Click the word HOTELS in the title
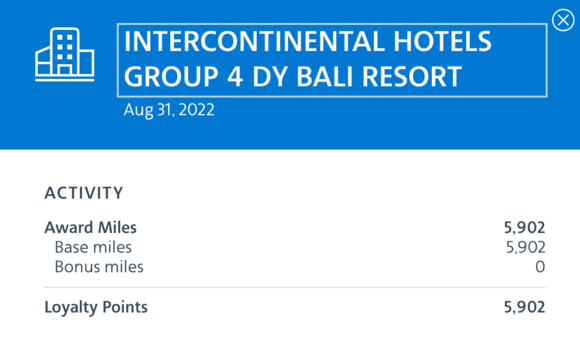 pos(442,42)
